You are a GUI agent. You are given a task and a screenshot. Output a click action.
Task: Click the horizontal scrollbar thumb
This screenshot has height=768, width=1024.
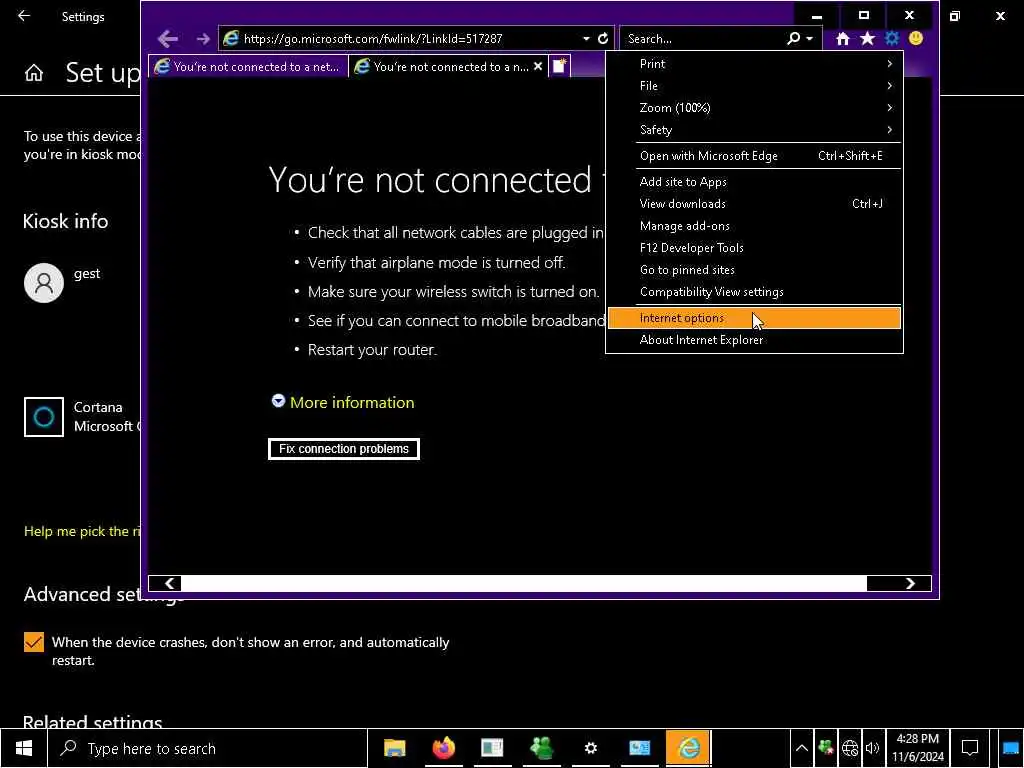[x=524, y=583]
